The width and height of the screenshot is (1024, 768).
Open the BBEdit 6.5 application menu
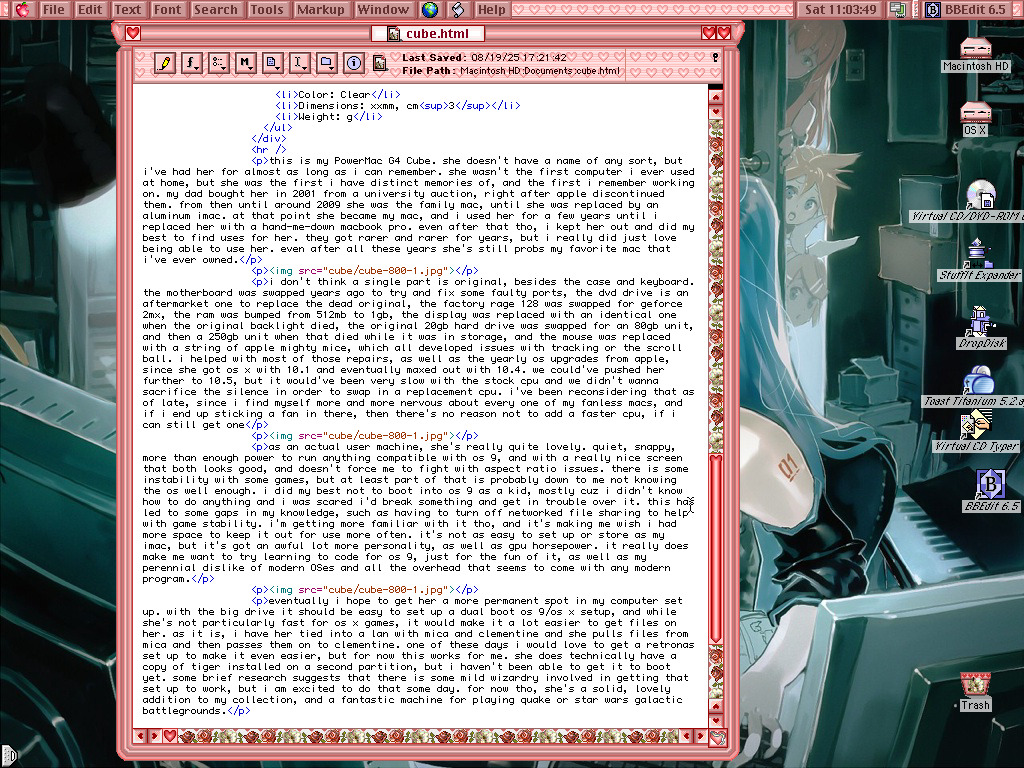click(966, 10)
